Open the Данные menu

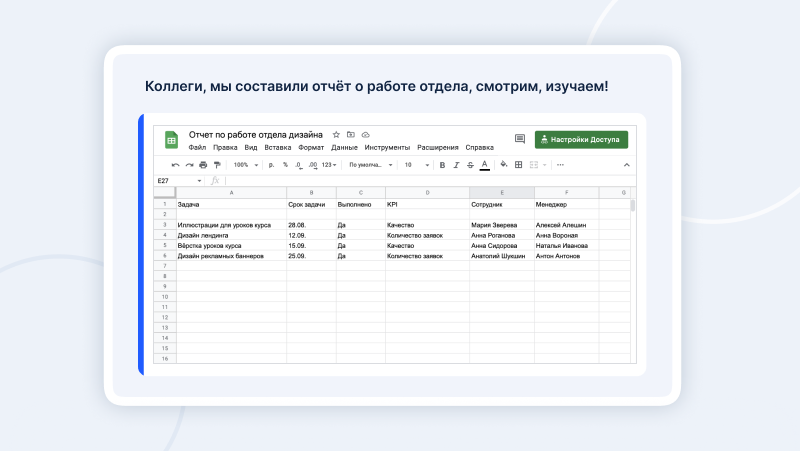pos(344,147)
